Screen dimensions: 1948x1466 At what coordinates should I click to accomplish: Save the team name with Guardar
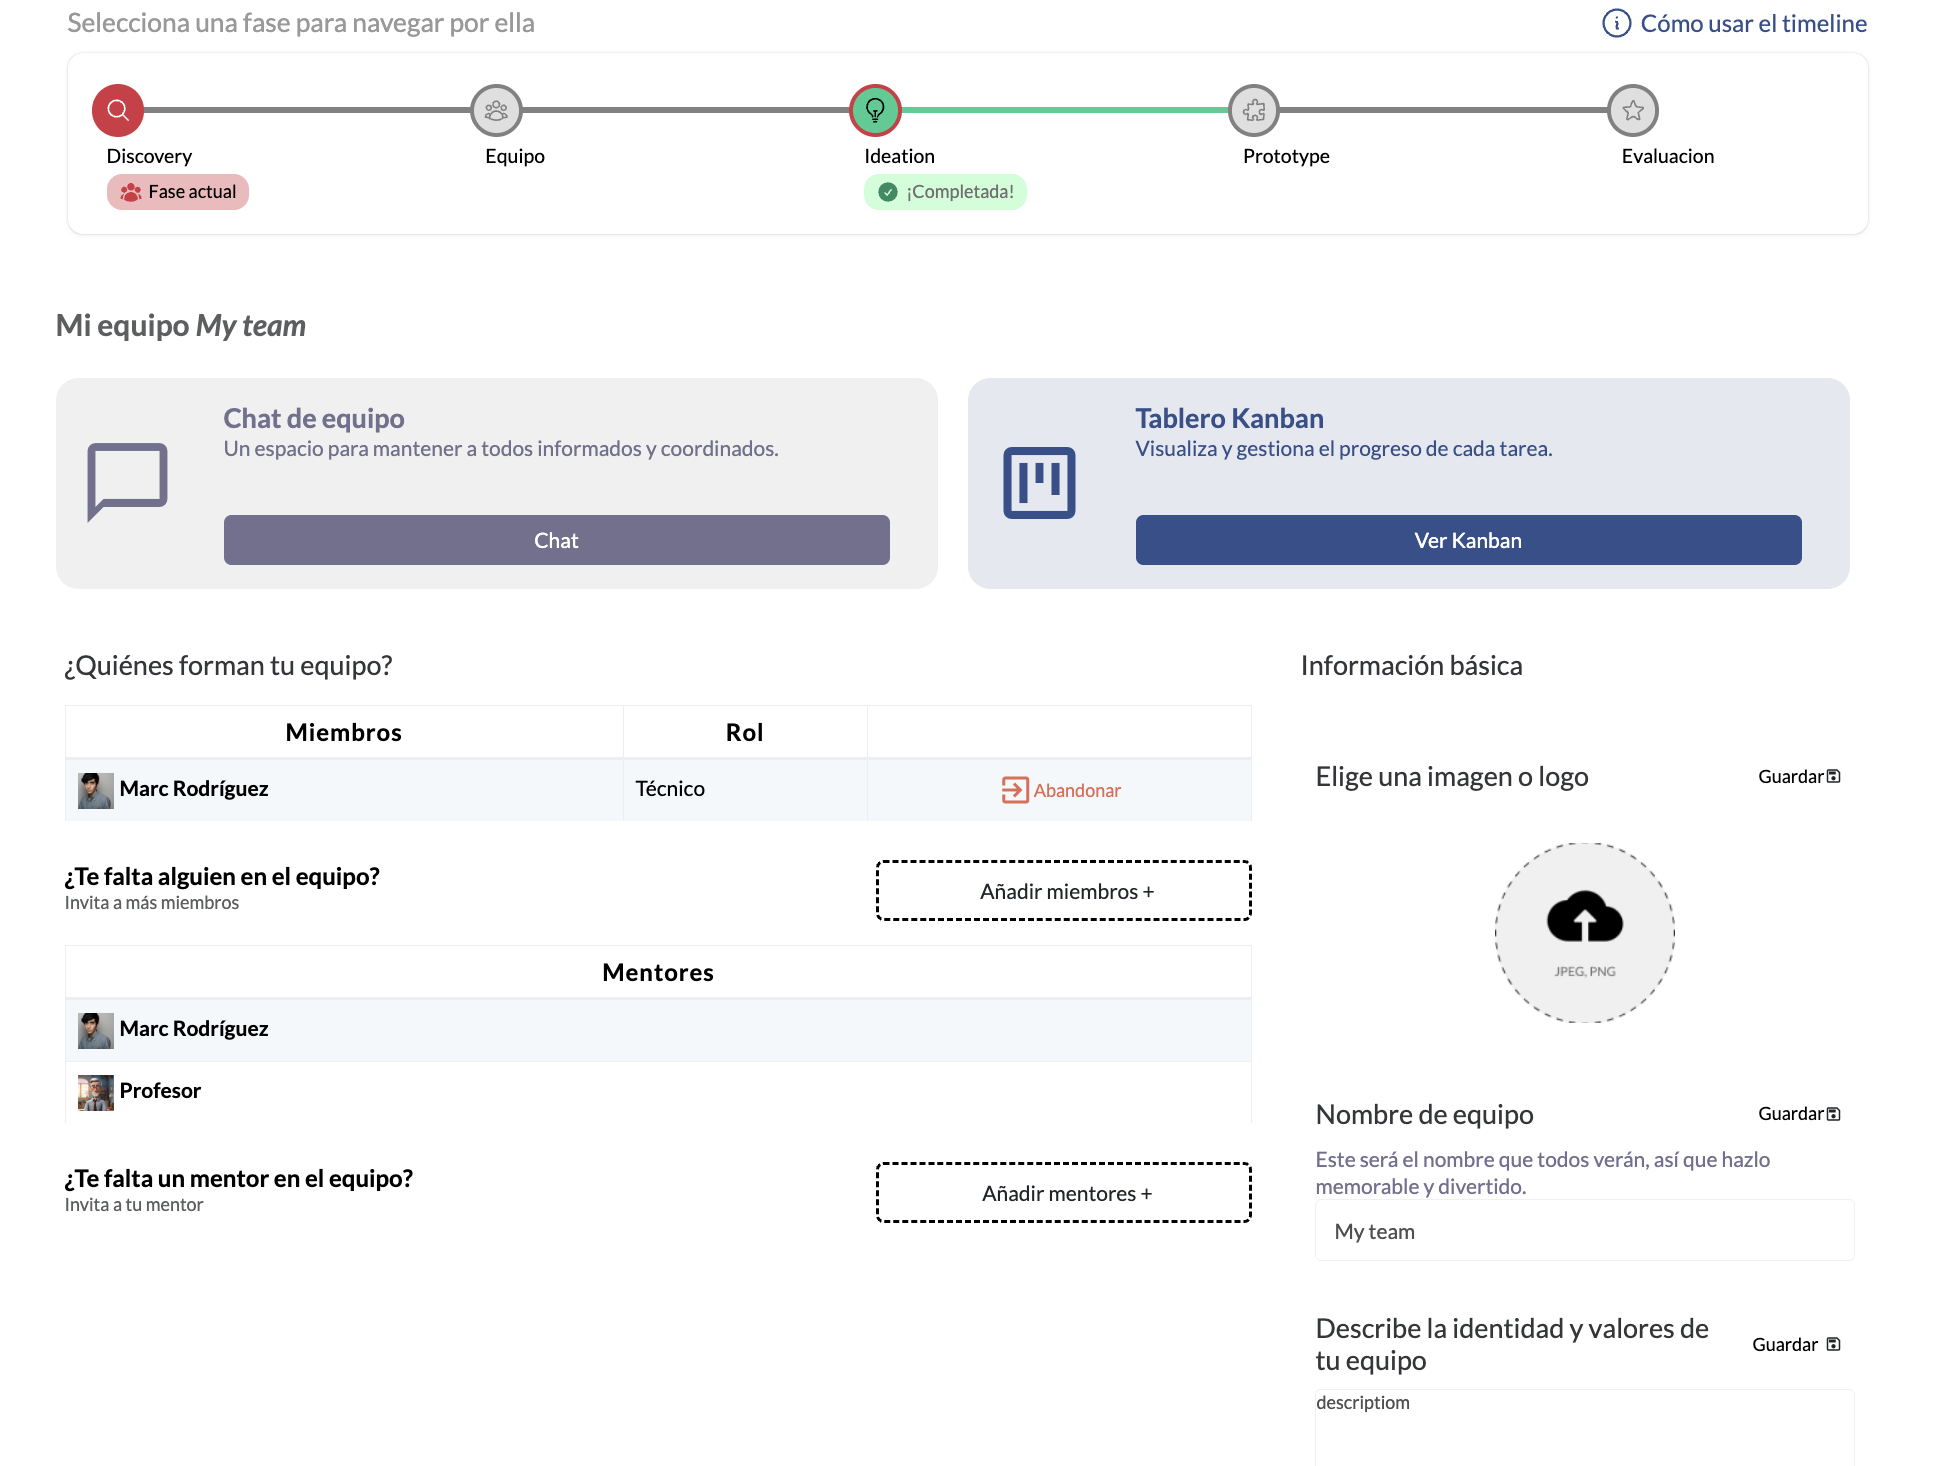(1798, 1113)
